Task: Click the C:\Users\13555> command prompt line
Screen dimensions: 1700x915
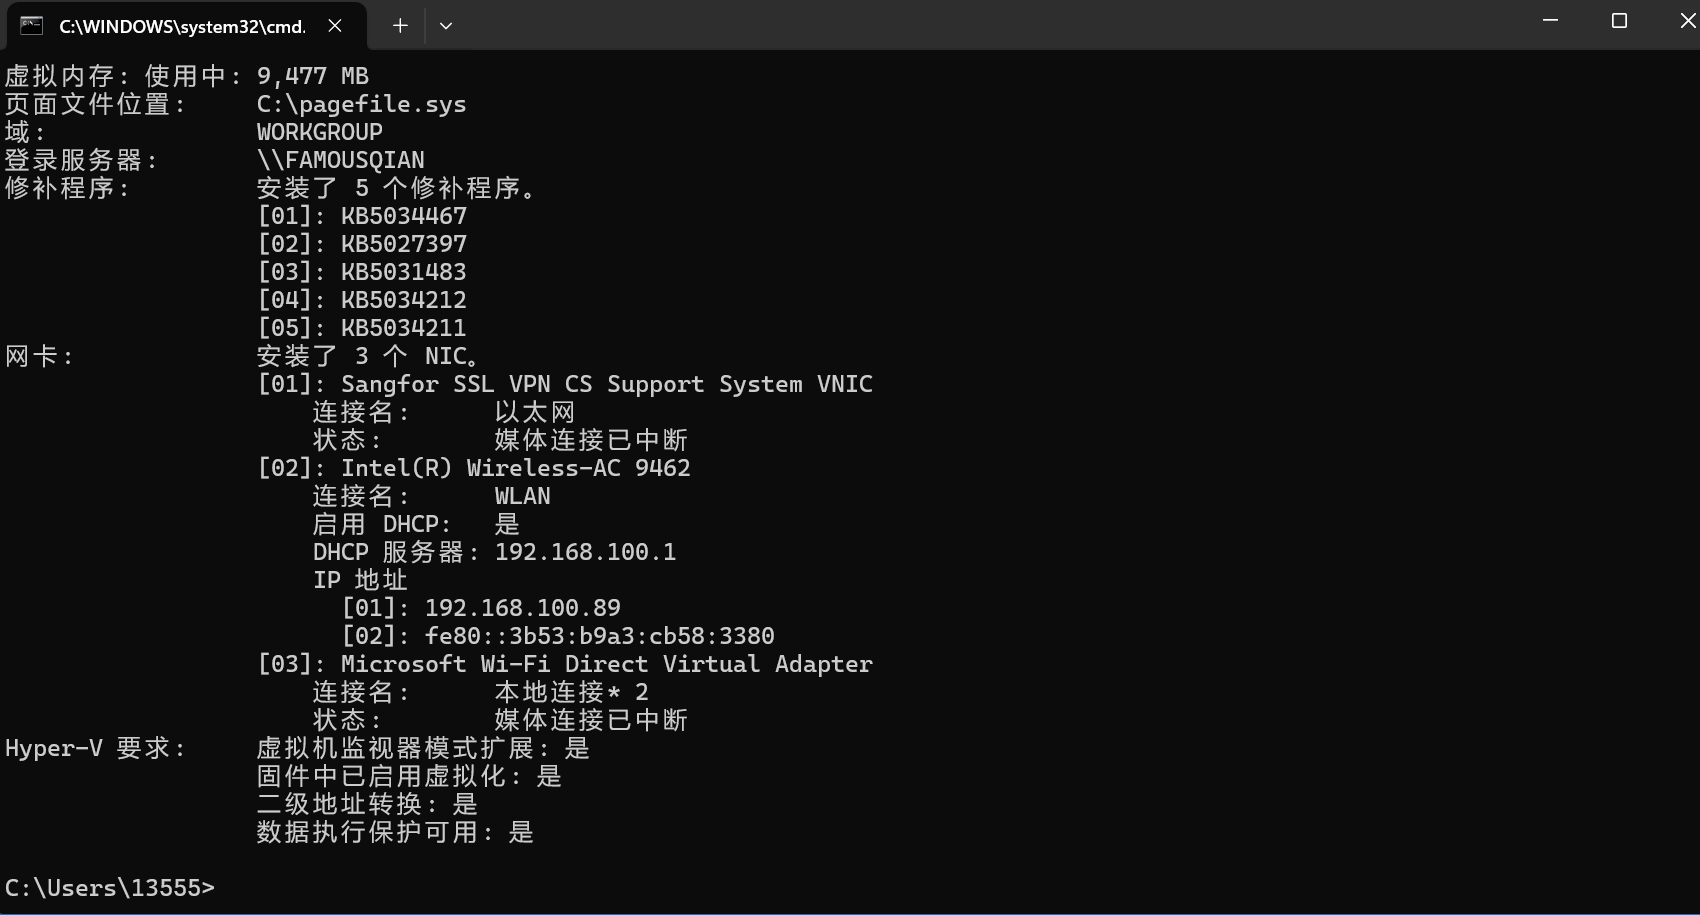Action: coord(110,888)
